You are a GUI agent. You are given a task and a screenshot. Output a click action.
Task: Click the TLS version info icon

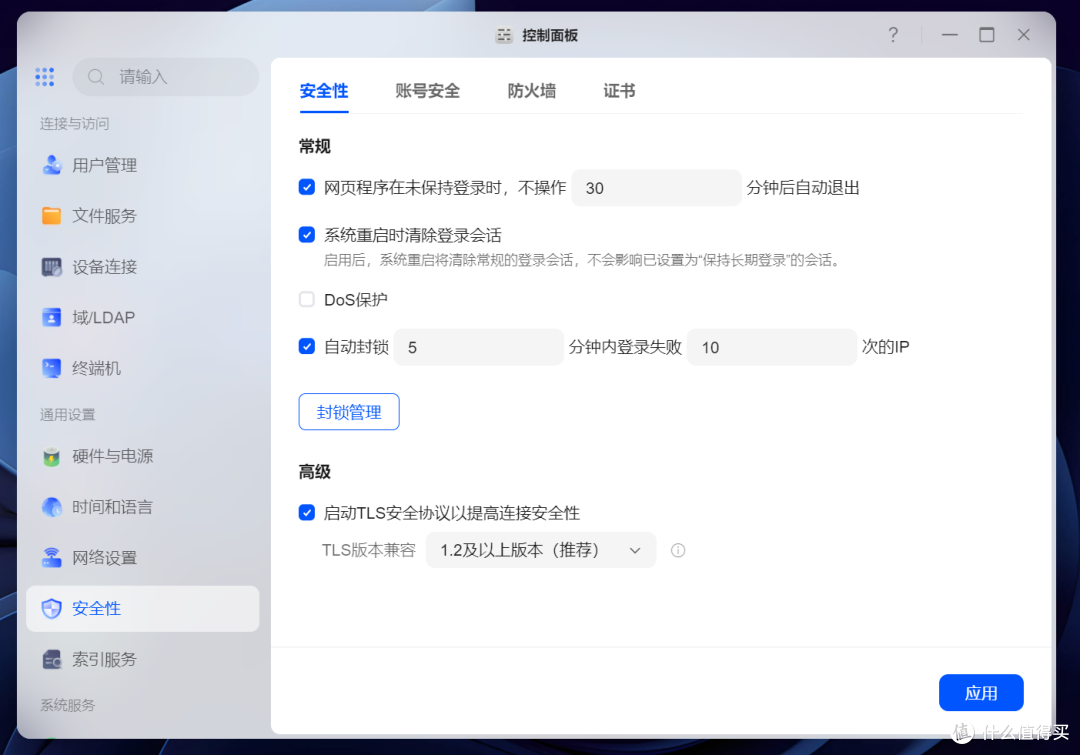tap(678, 550)
